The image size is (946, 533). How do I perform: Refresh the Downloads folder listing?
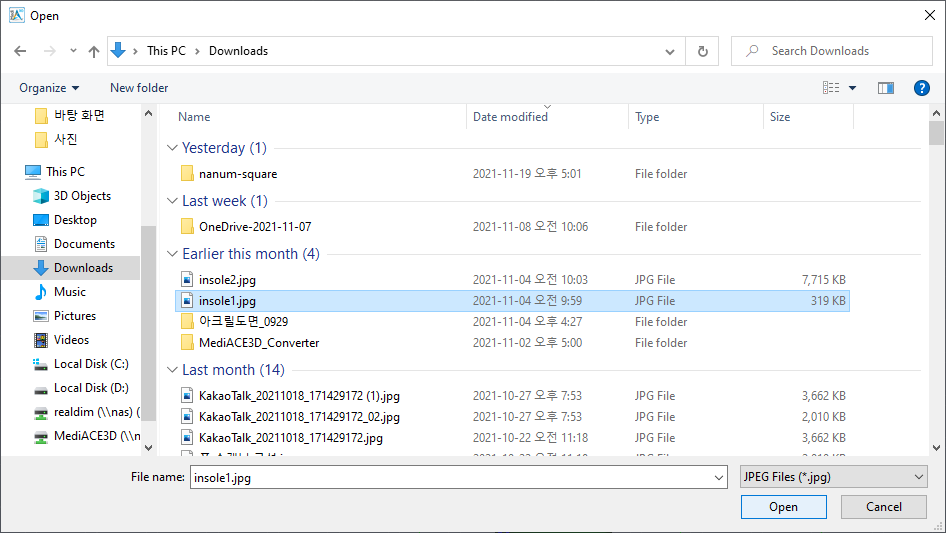point(702,51)
